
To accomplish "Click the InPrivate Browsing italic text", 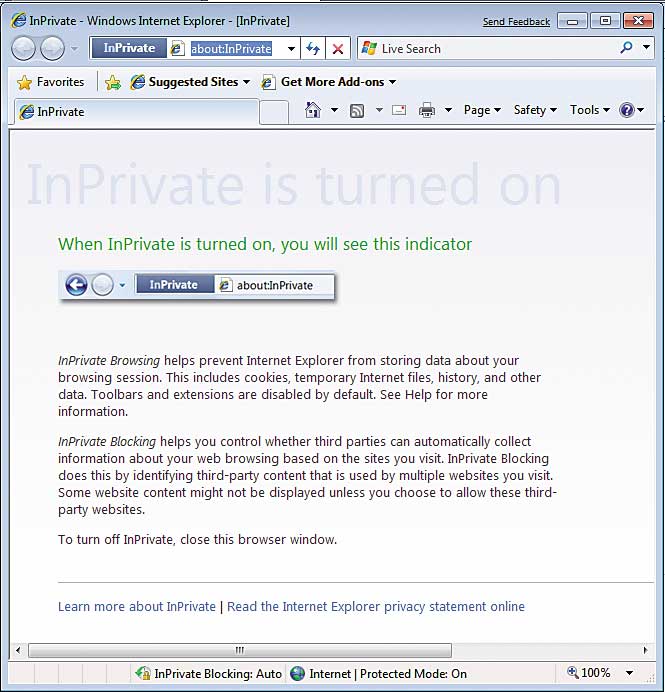I will pyautogui.click(x=109, y=361).
